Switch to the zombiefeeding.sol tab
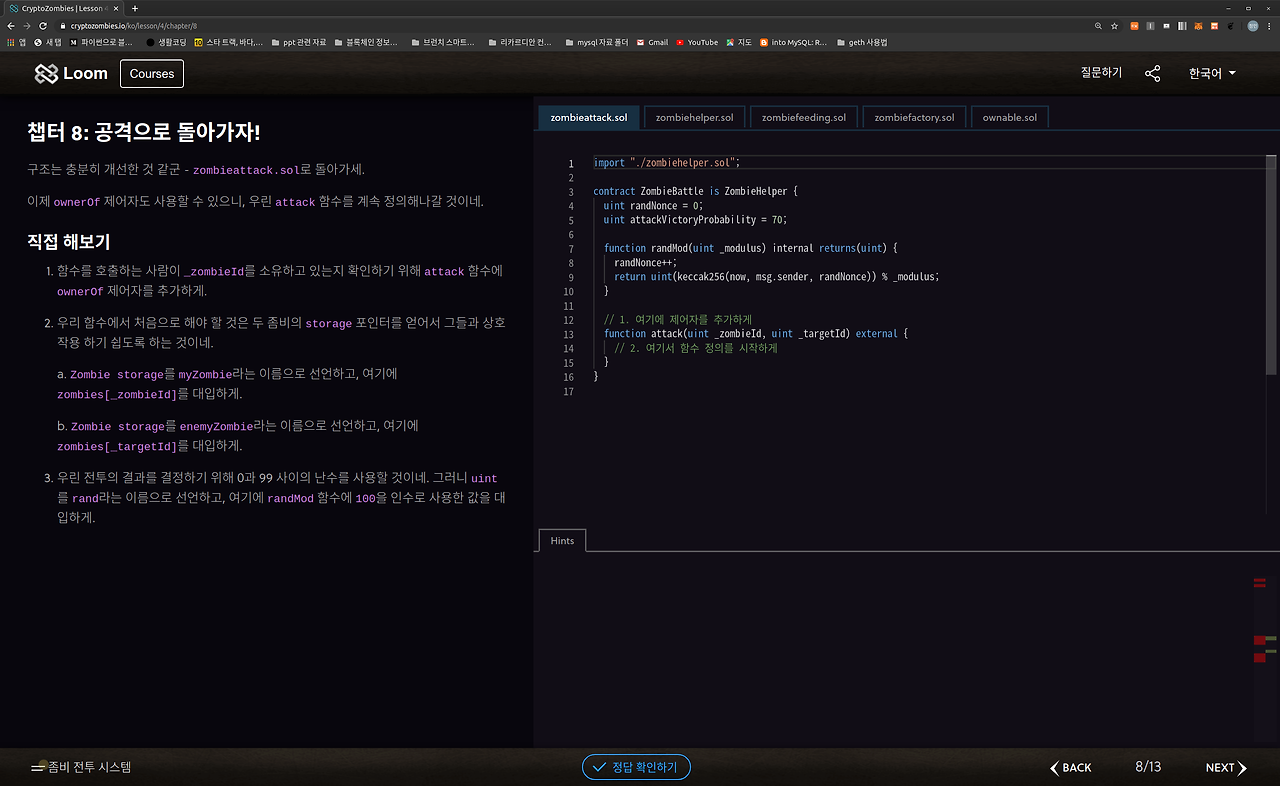This screenshot has width=1280, height=786. pos(804,117)
